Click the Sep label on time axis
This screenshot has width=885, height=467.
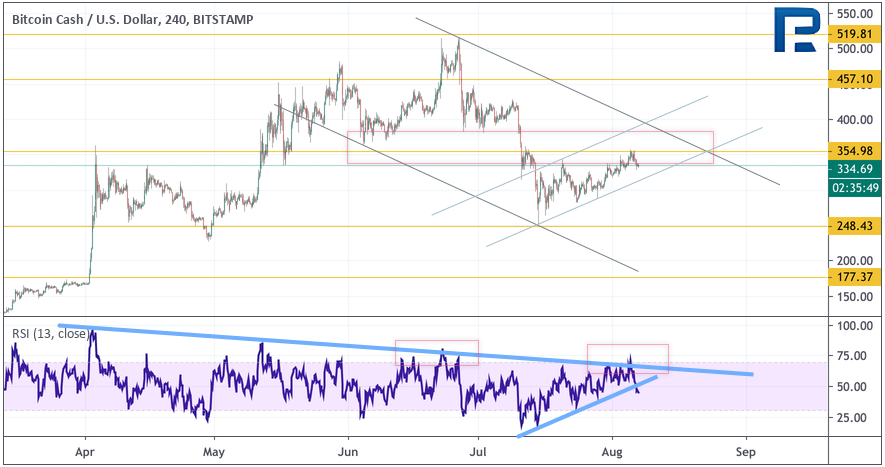[746, 452]
